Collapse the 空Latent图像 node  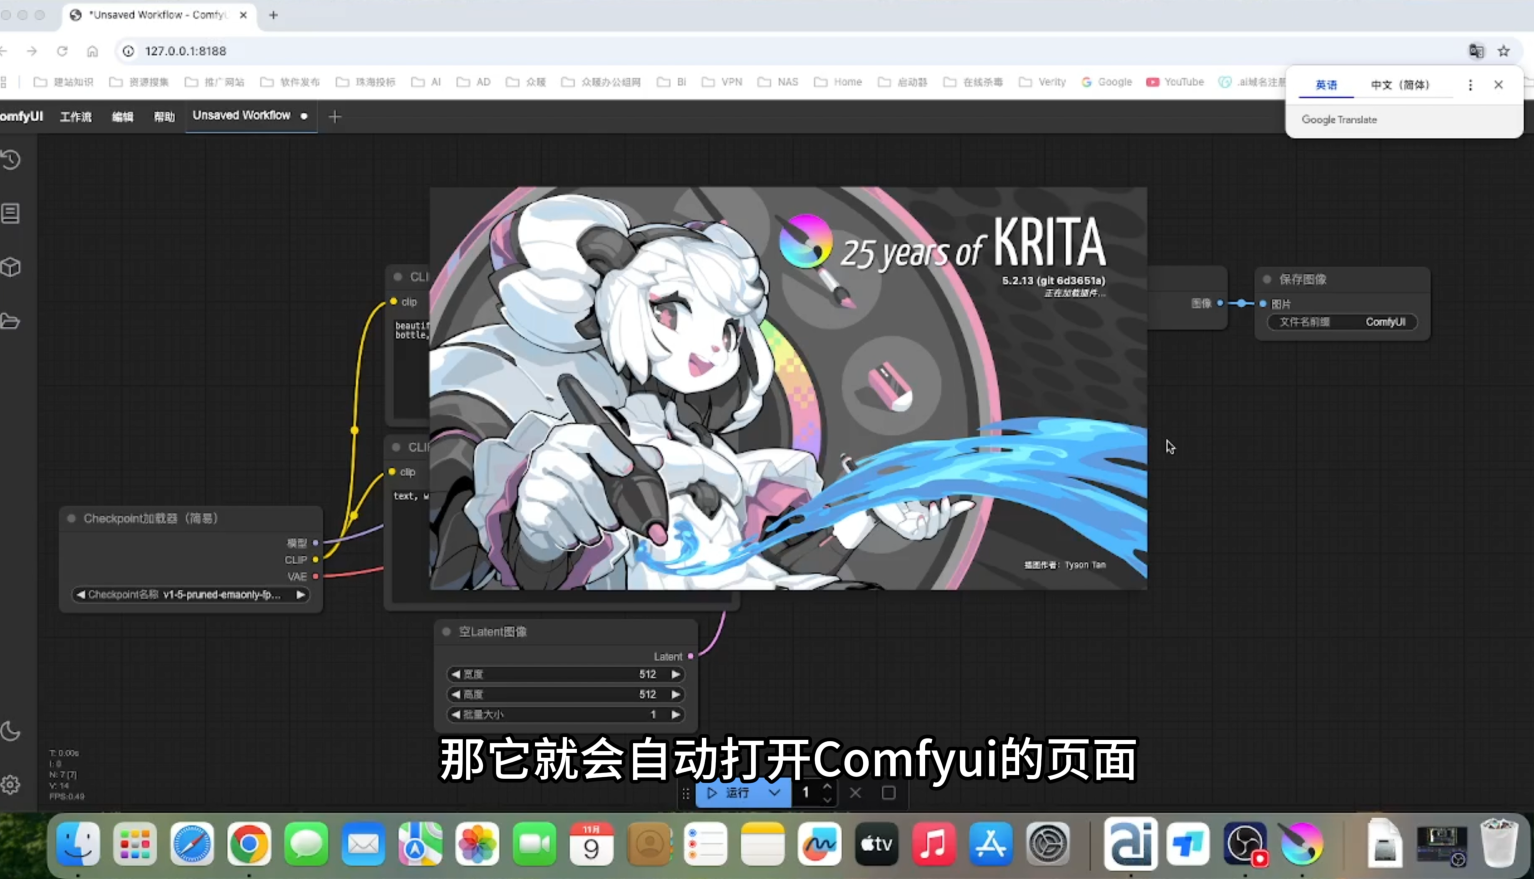[x=447, y=632]
